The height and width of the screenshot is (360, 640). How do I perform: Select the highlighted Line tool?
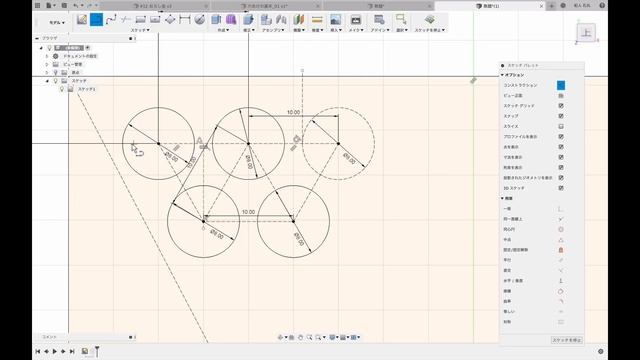(96, 19)
